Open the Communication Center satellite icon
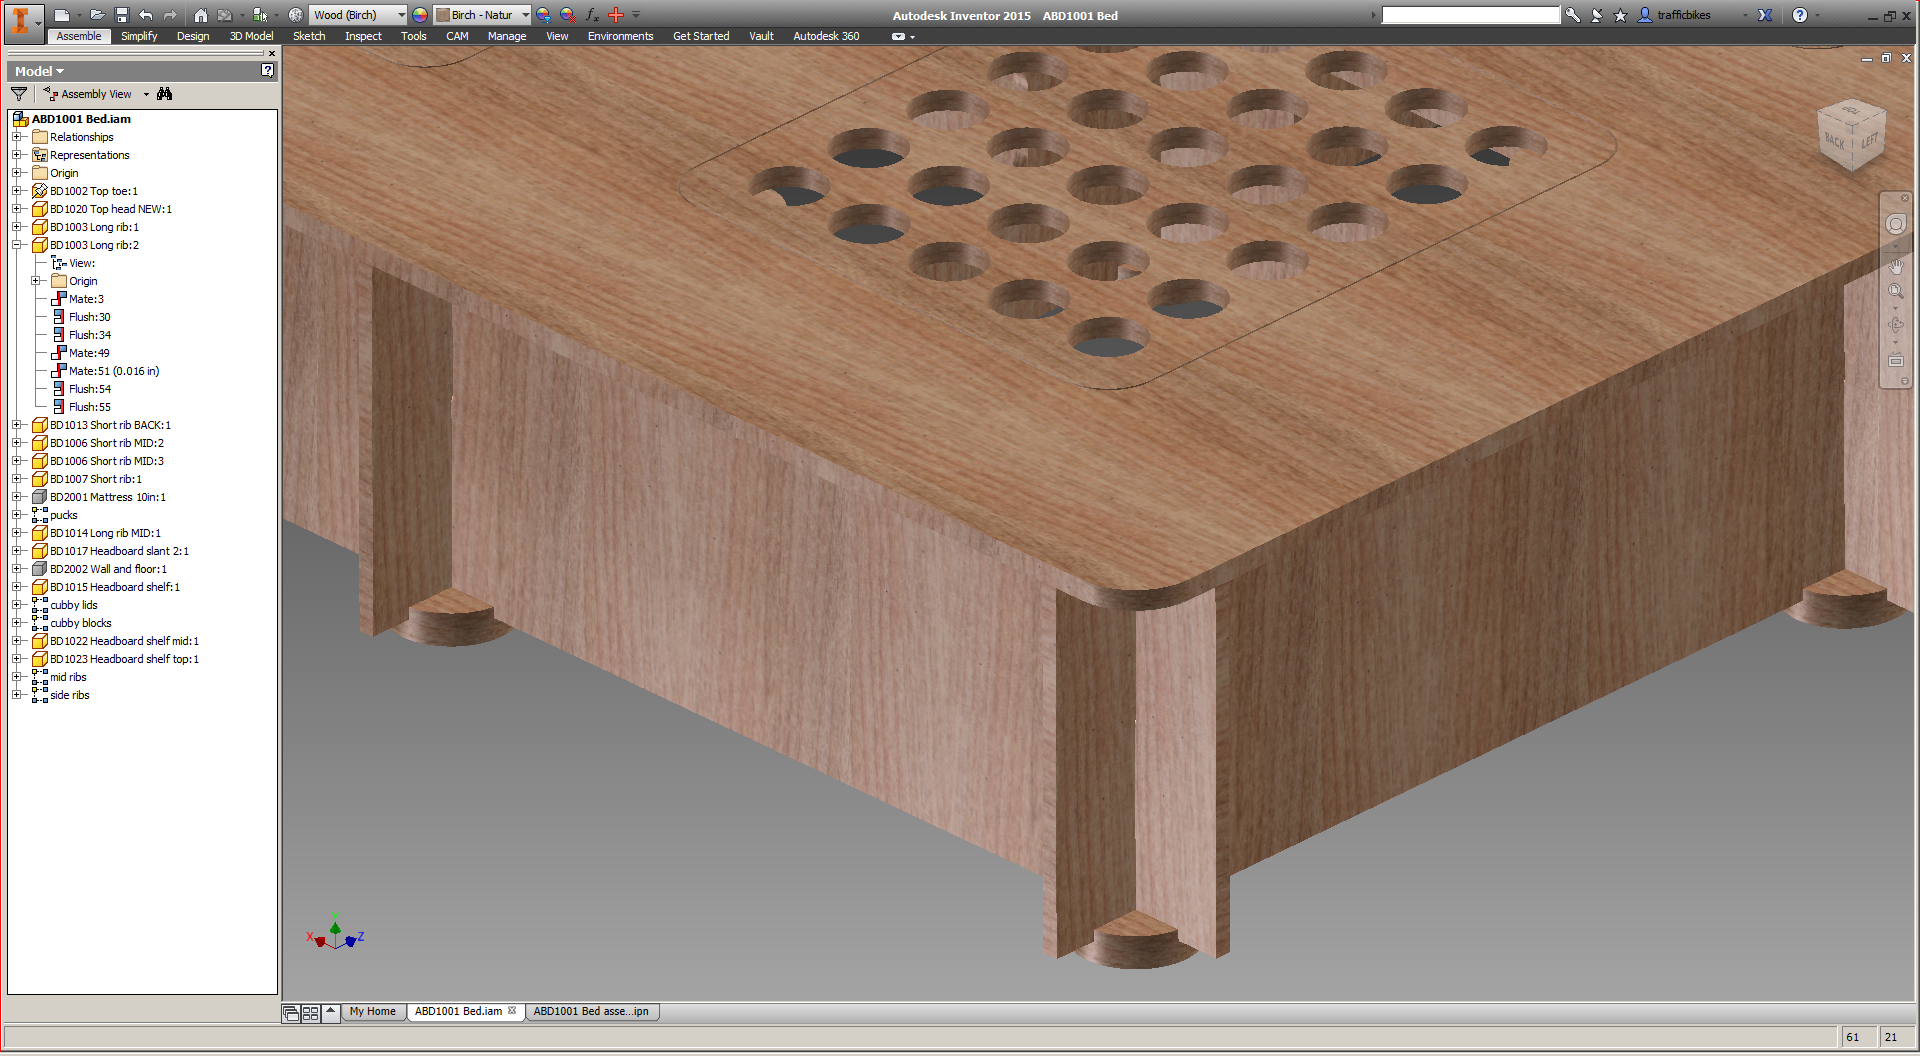Image resolution: width=1920 pixels, height=1056 pixels. coord(1597,15)
